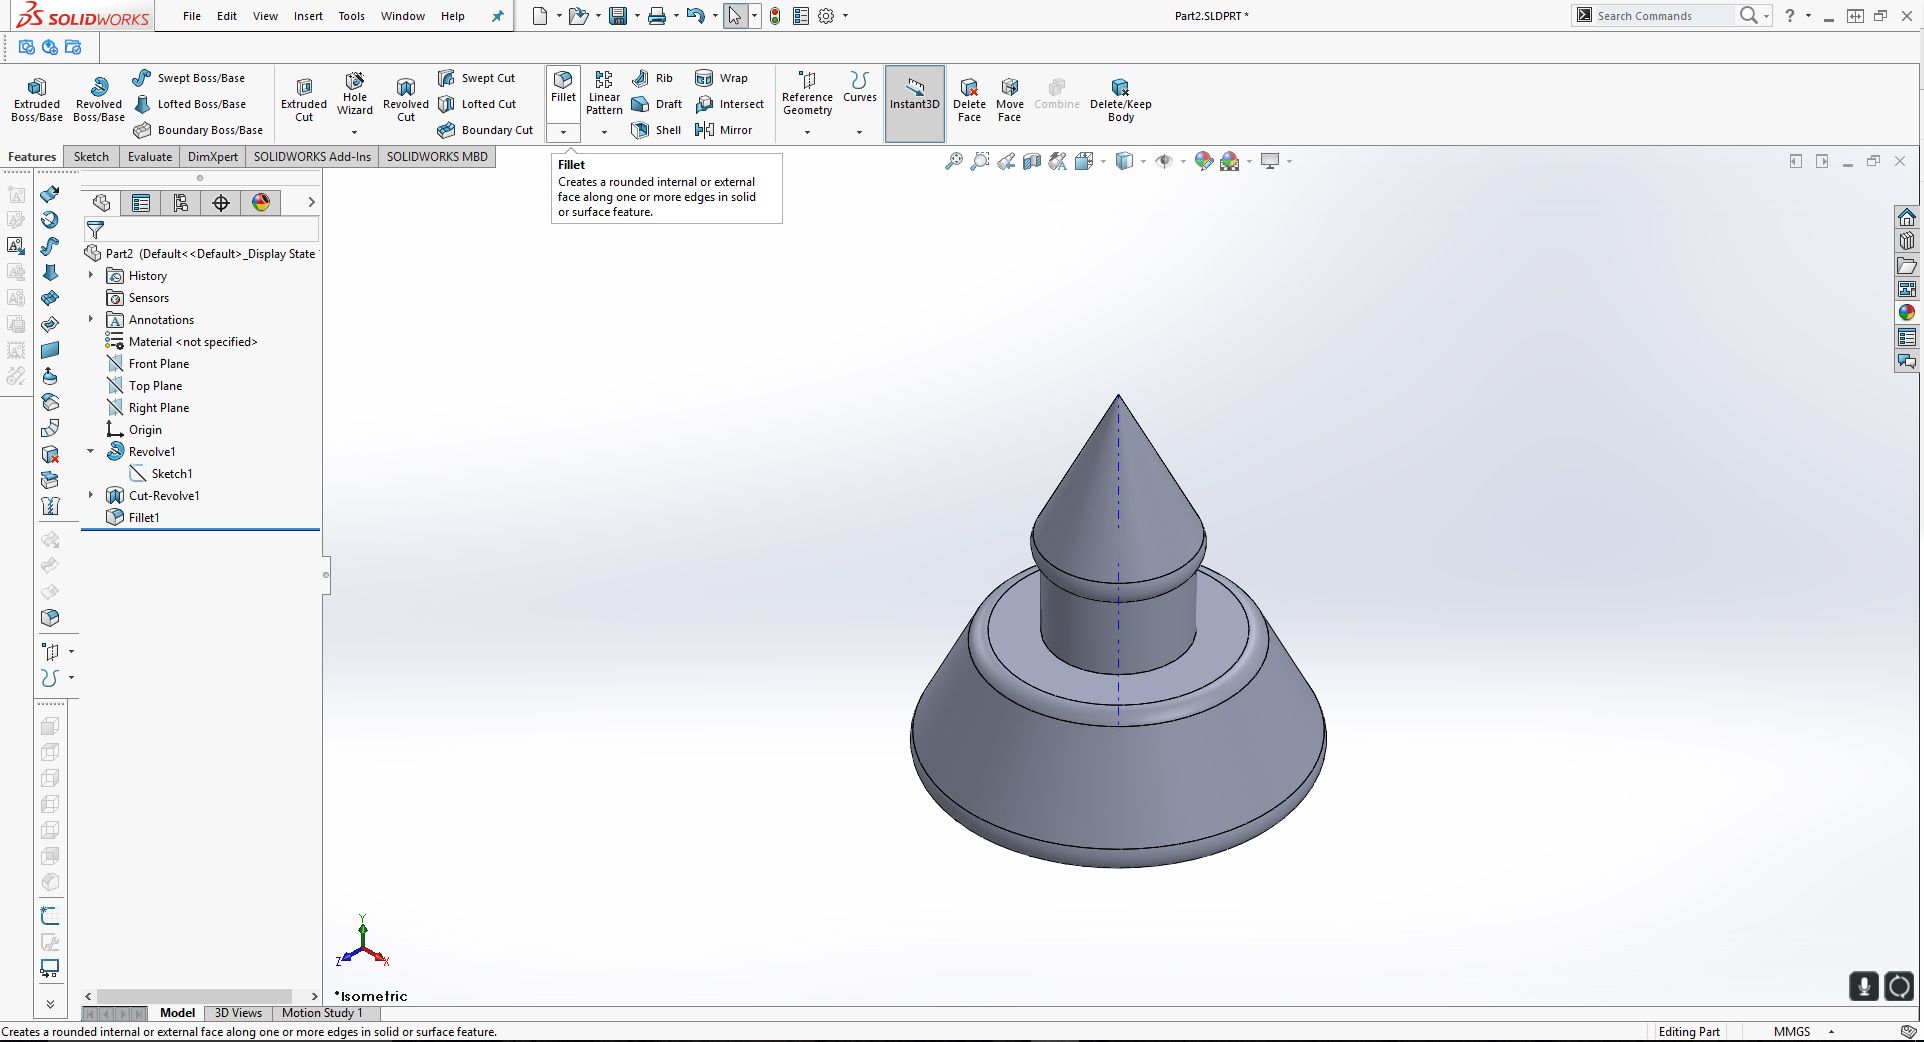
Task: Select Boundary Boss/Base
Action: point(198,130)
